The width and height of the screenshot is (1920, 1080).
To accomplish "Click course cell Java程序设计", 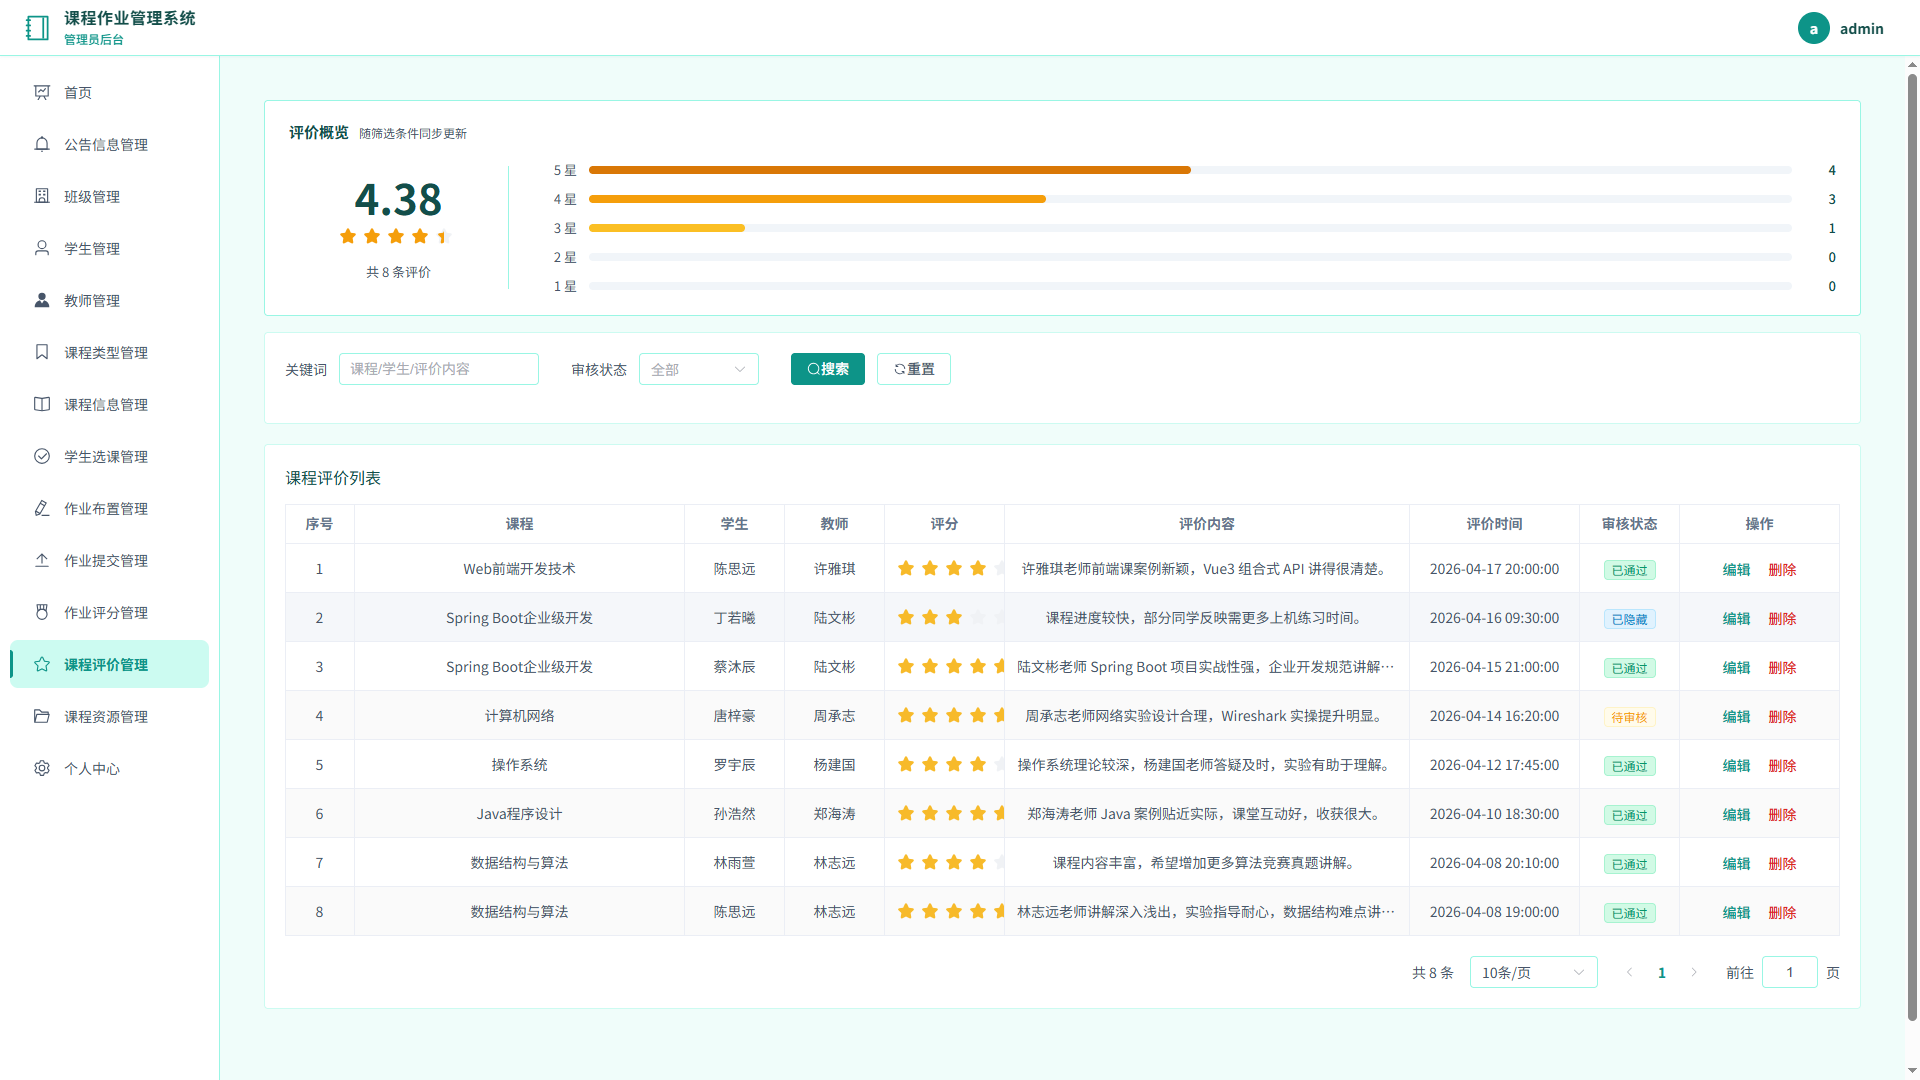I will click(519, 814).
